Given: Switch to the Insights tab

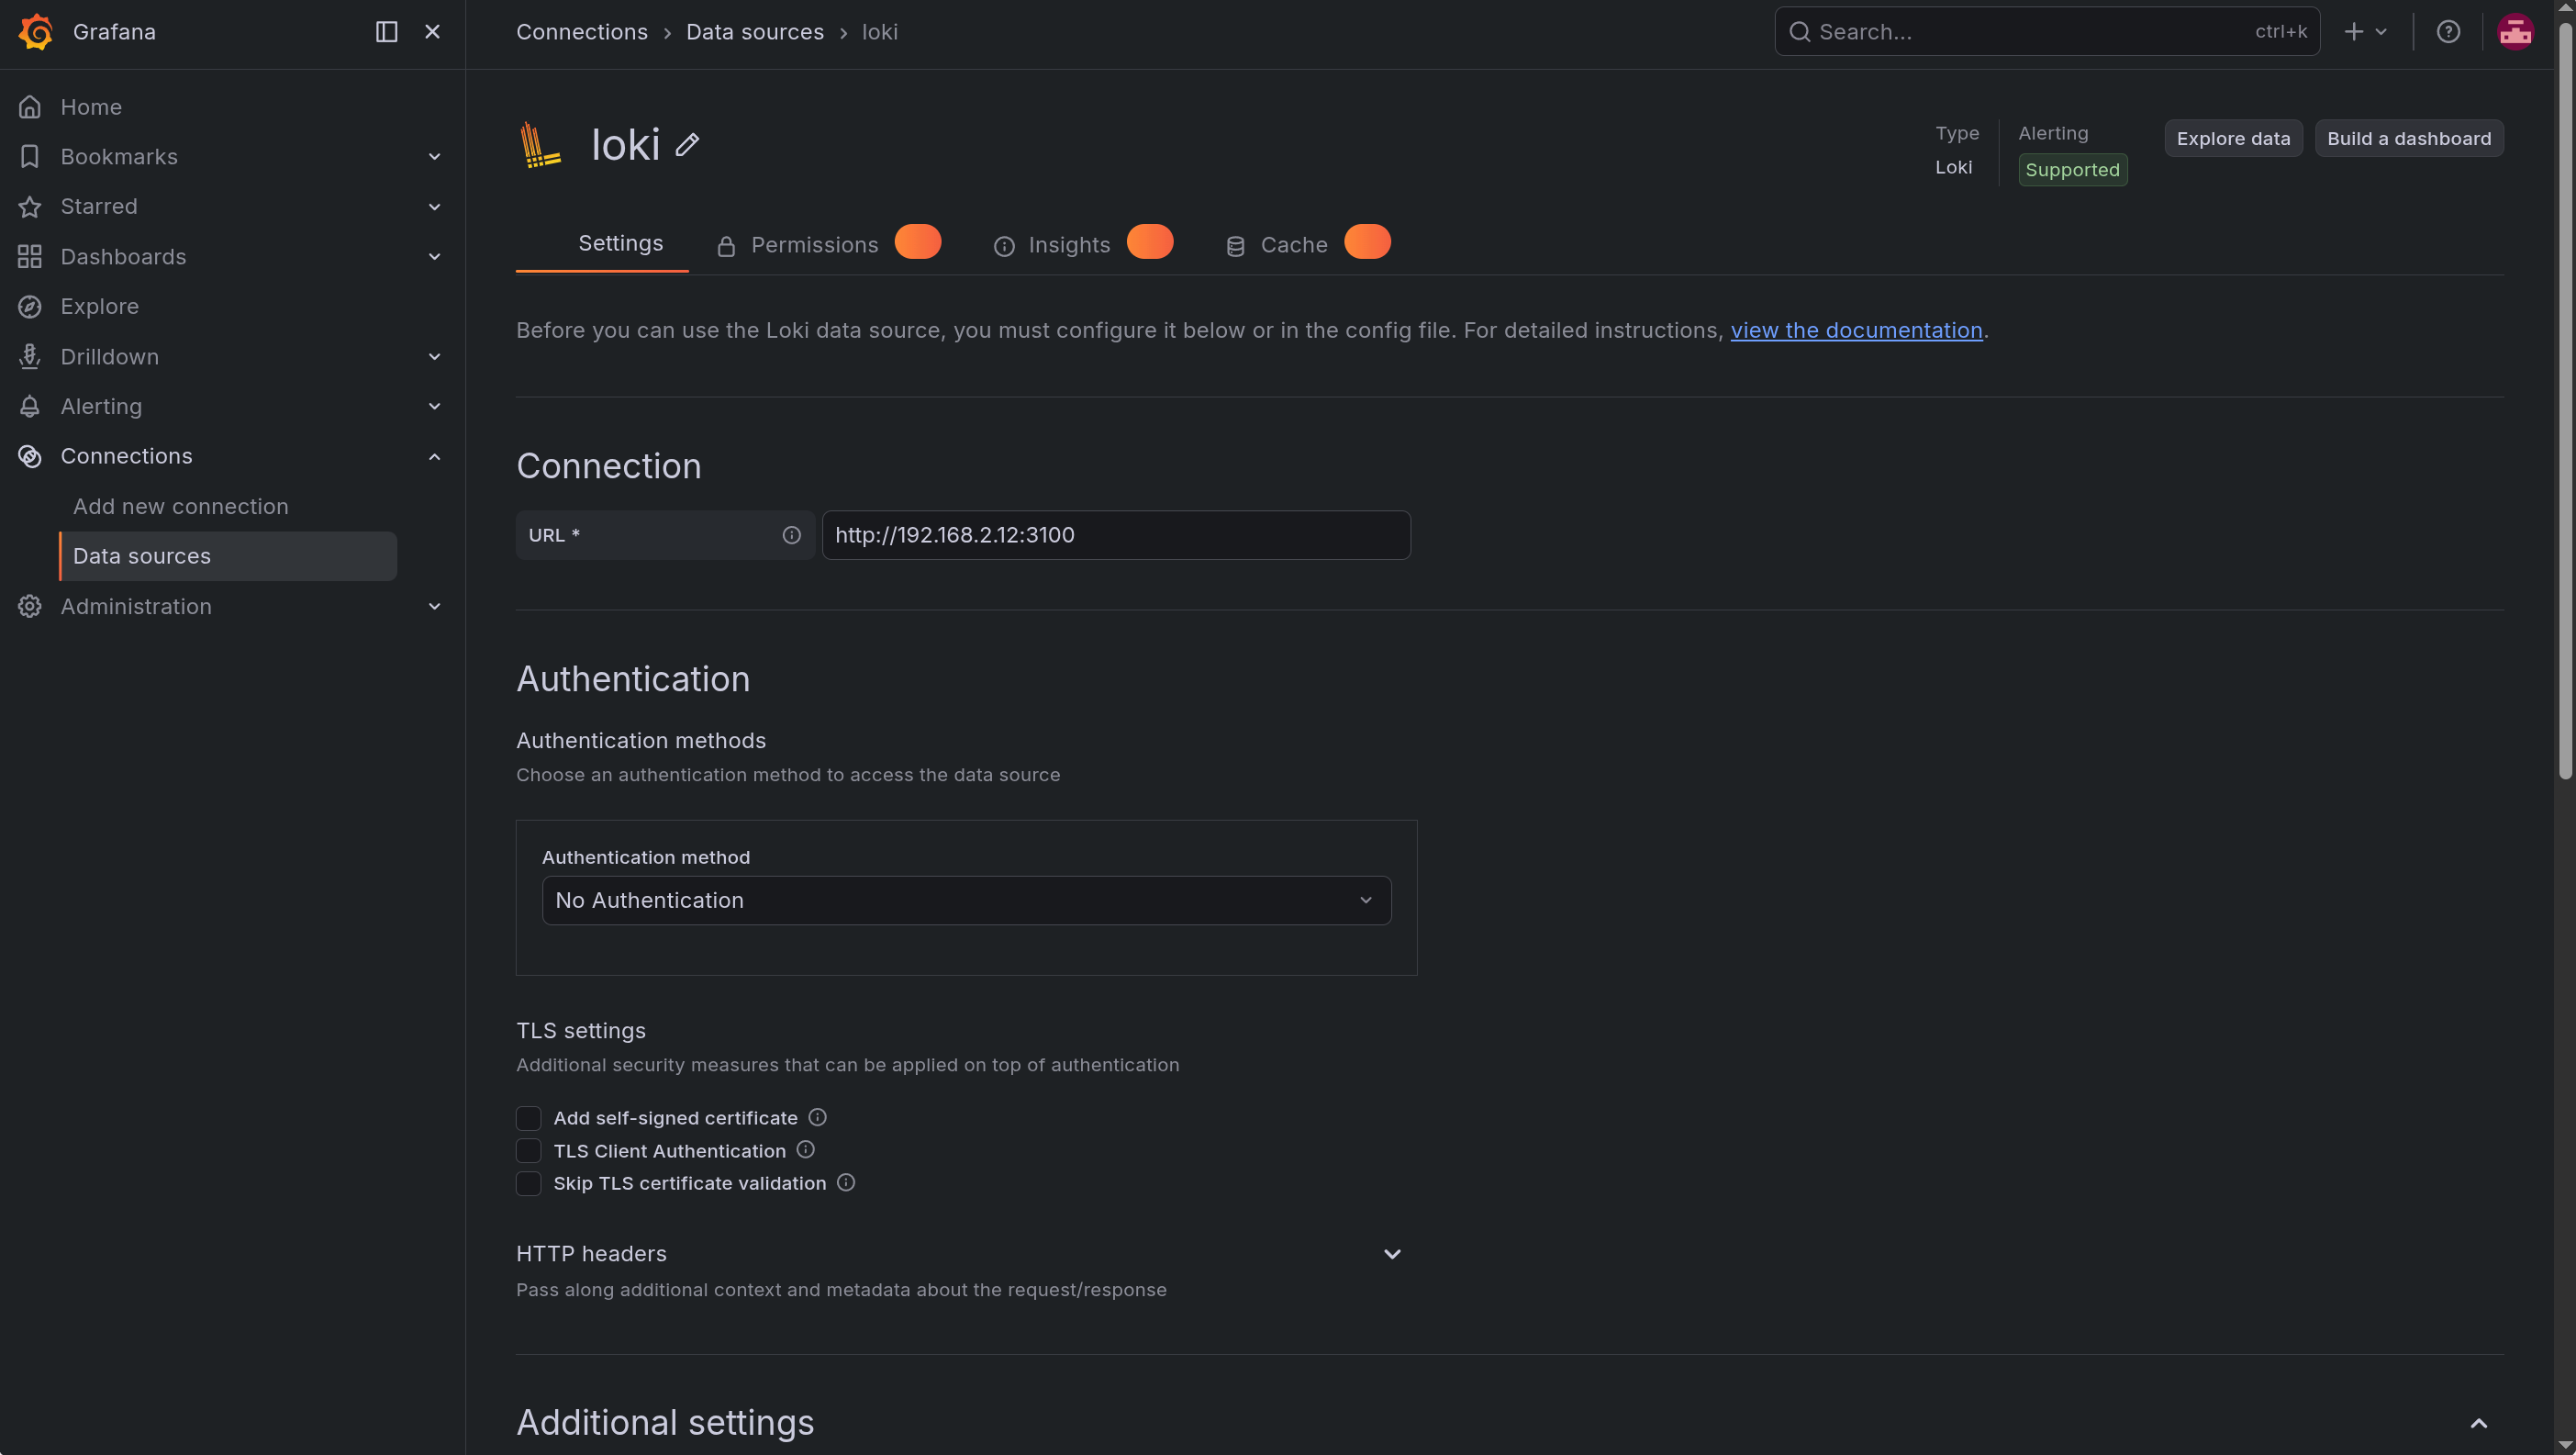Looking at the screenshot, I should [1083, 245].
